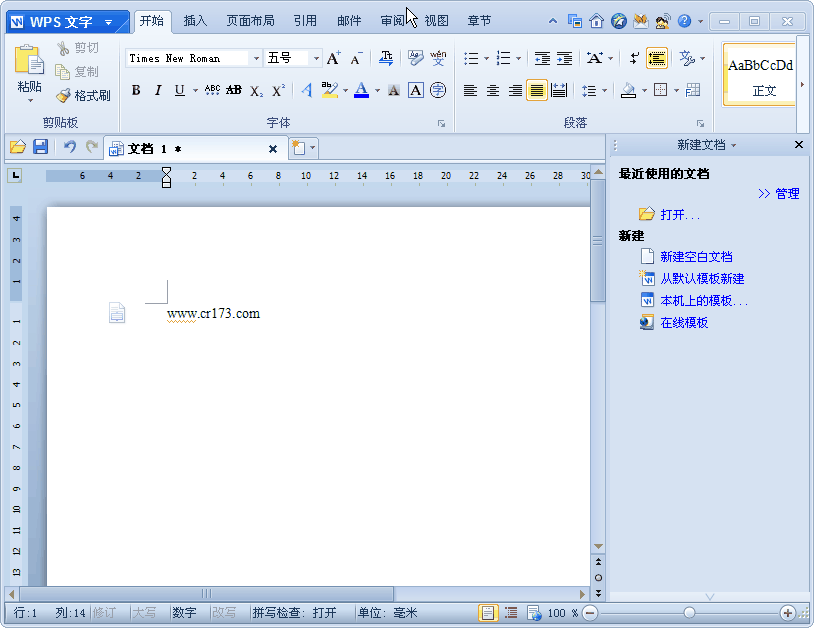Click the zoom slider handle
This screenshot has height=628, width=814.
pos(689,613)
